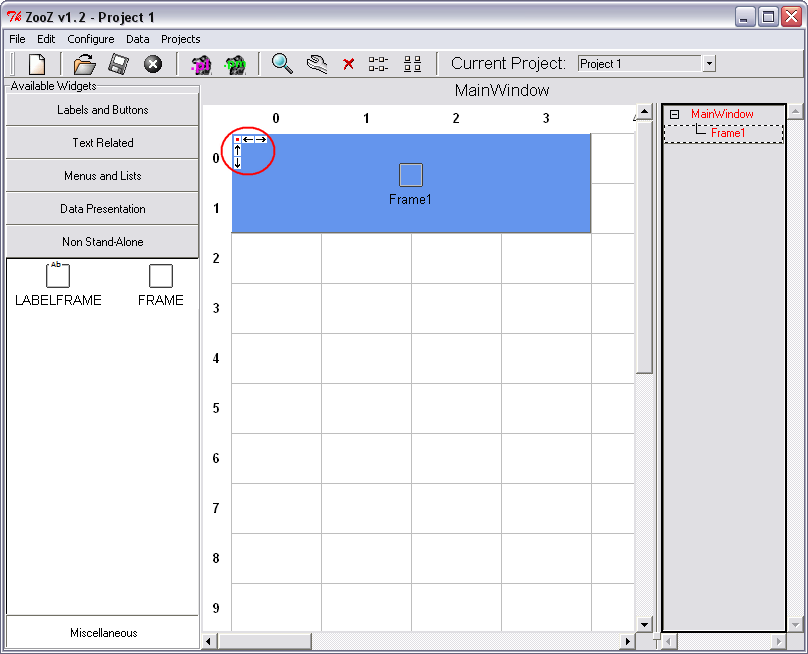Viewport: 808px width, 654px height.
Task: Click the grid's vertical scrollbar down arrow
Action: click(x=644, y=625)
